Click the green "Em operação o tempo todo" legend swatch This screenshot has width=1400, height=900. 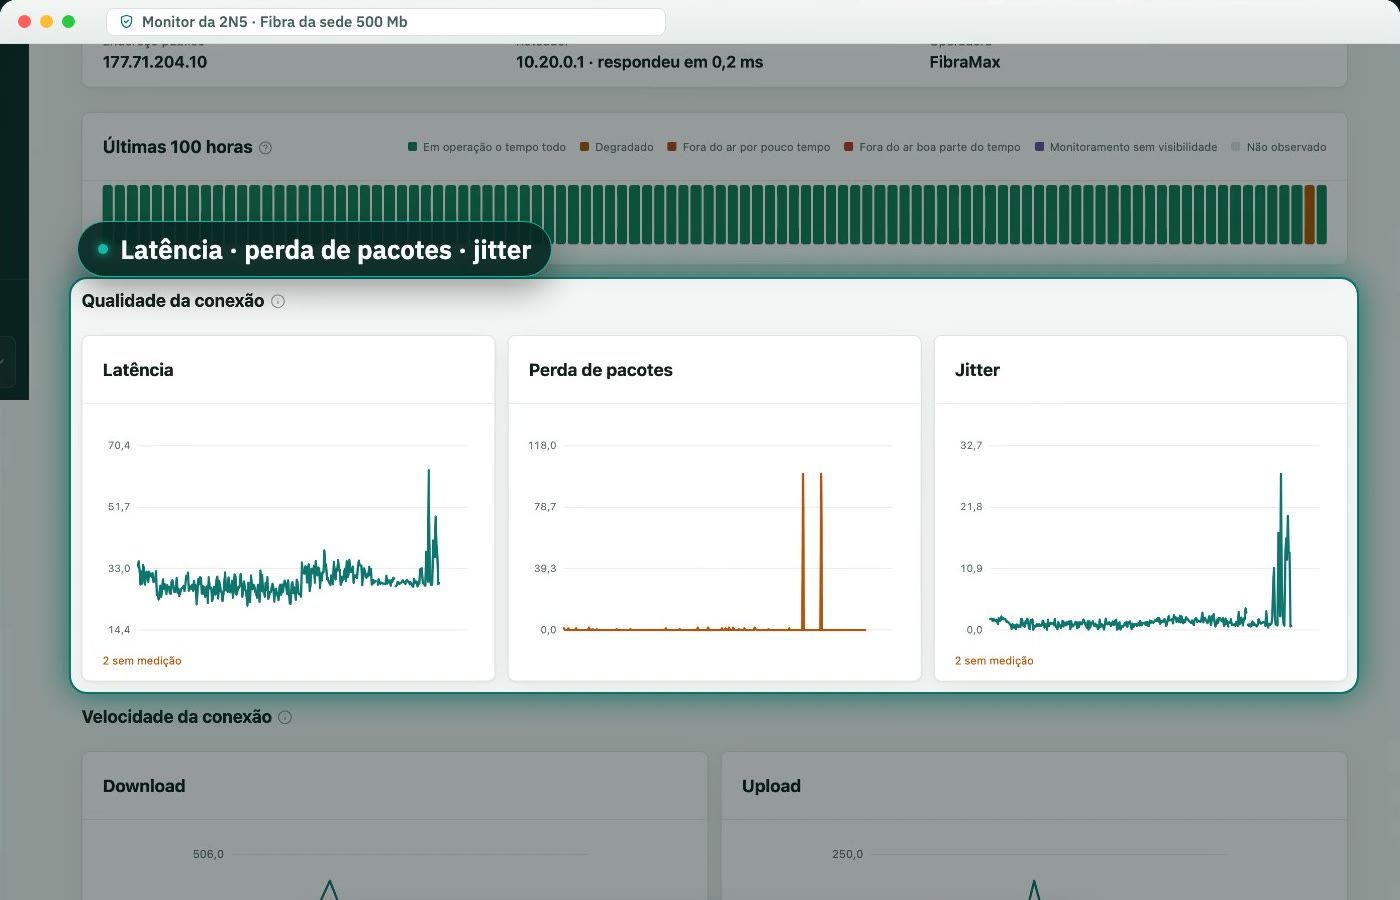click(412, 147)
